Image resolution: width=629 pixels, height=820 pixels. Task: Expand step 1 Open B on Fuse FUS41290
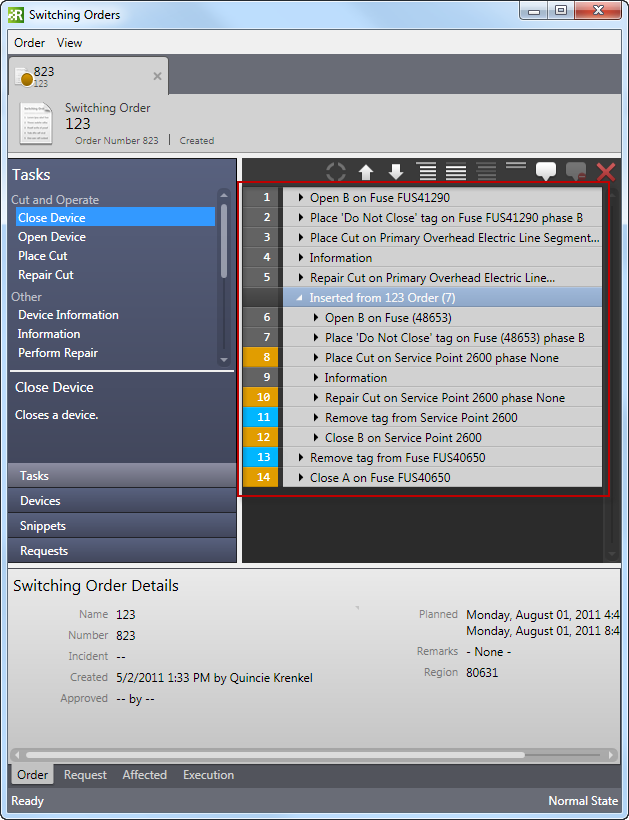(301, 198)
